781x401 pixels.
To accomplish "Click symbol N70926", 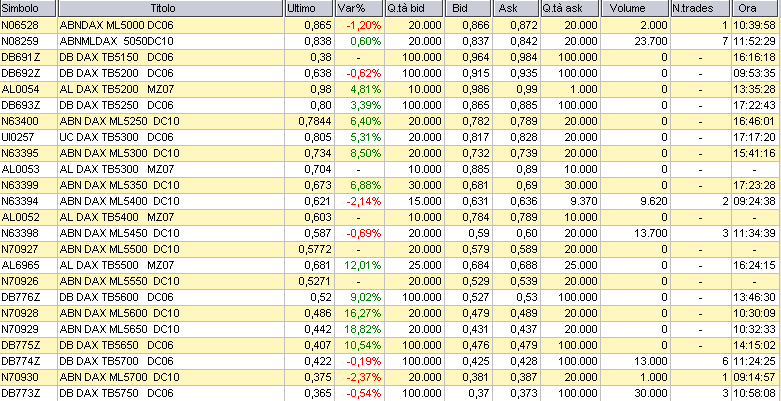I will tap(20, 281).
